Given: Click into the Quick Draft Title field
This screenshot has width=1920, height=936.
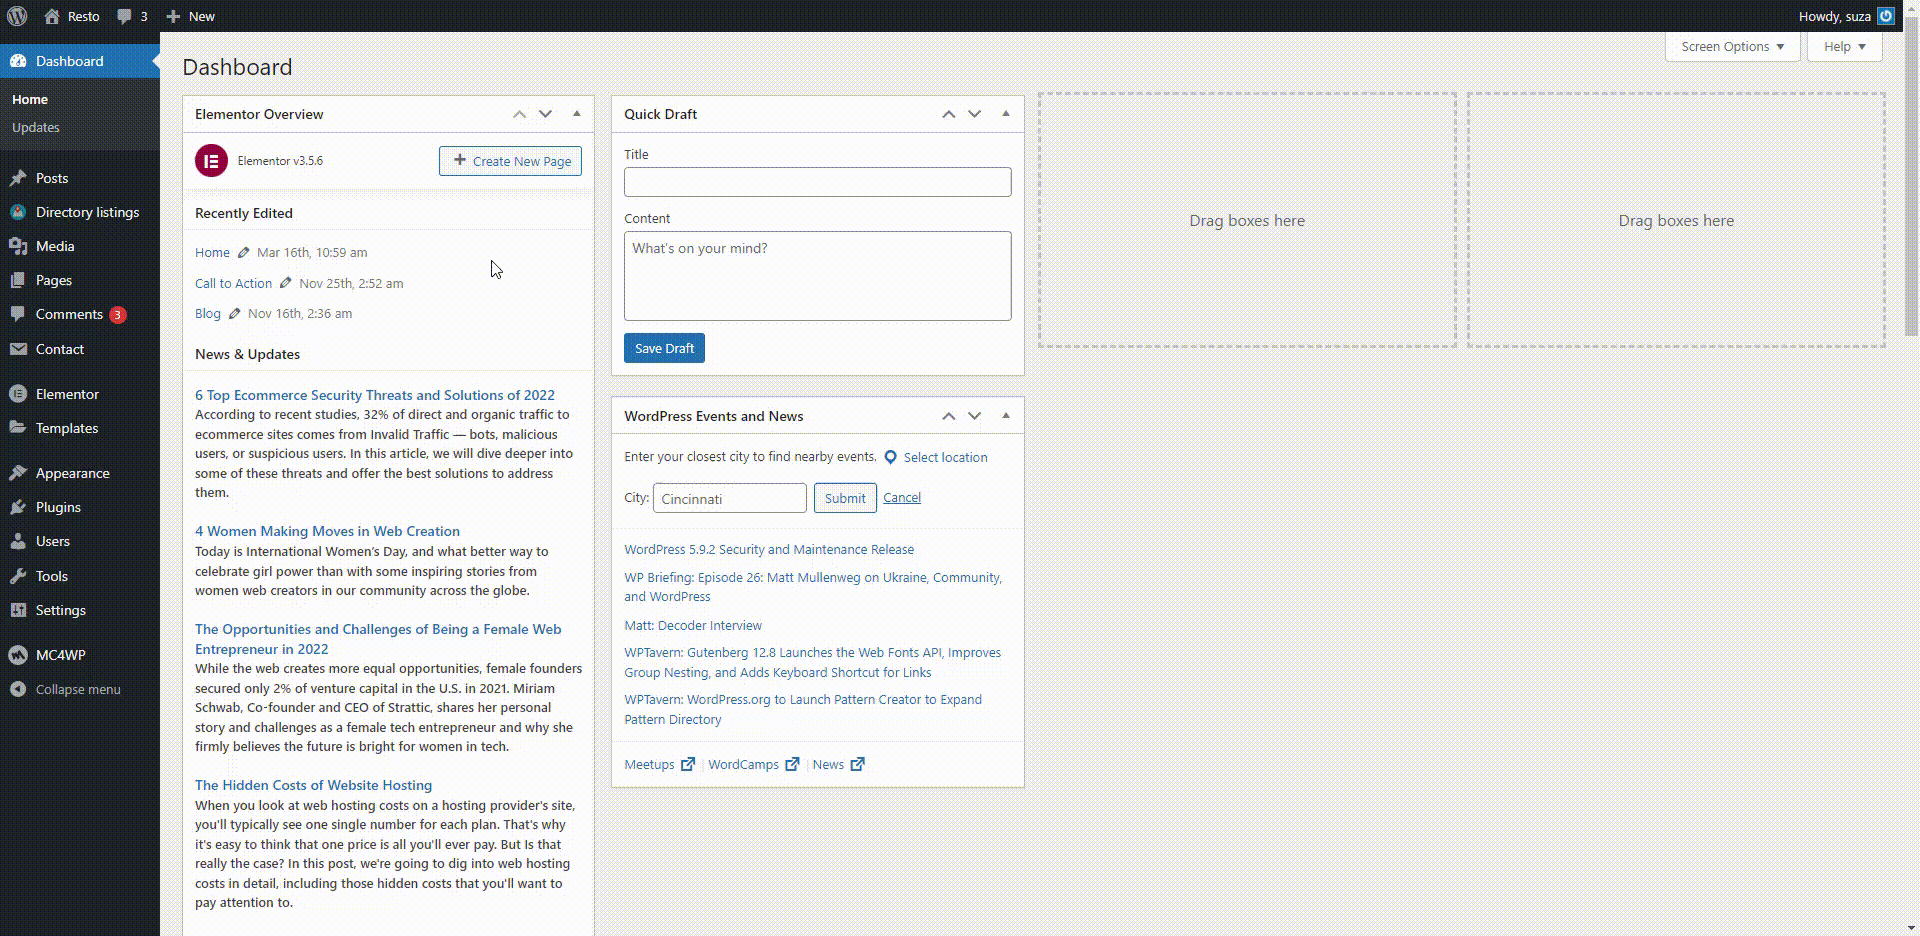Looking at the screenshot, I should click(817, 182).
